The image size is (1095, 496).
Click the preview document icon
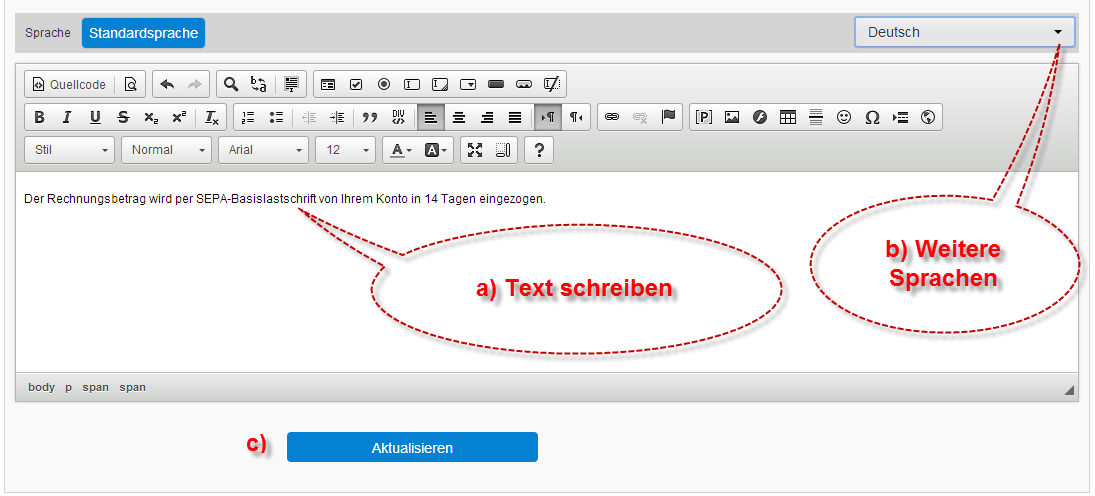pyautogui.click(x=130, y=85)
